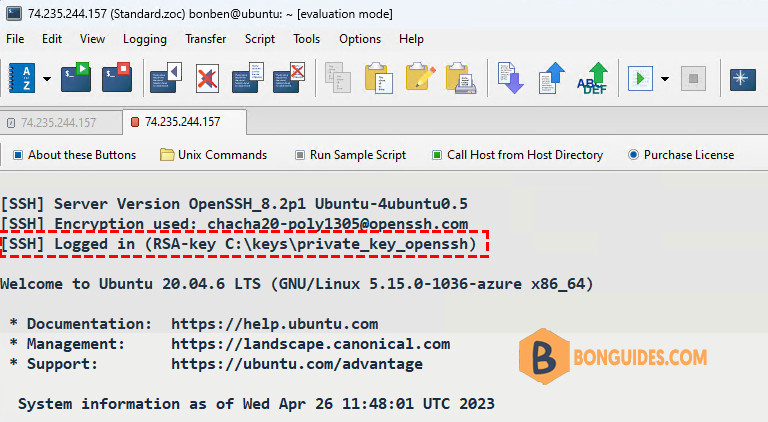Click the run script green play icon
Viewport: 768px width, 422px height.
[640, 78]
